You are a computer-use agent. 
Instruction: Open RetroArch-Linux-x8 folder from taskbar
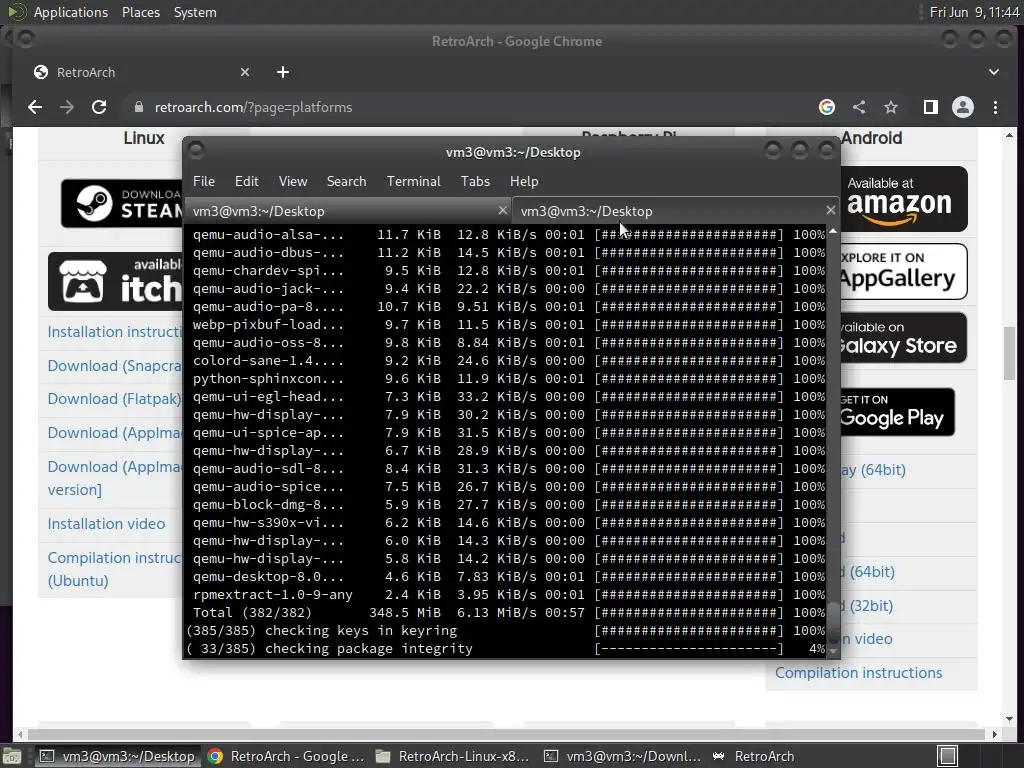tap(452, 756)
